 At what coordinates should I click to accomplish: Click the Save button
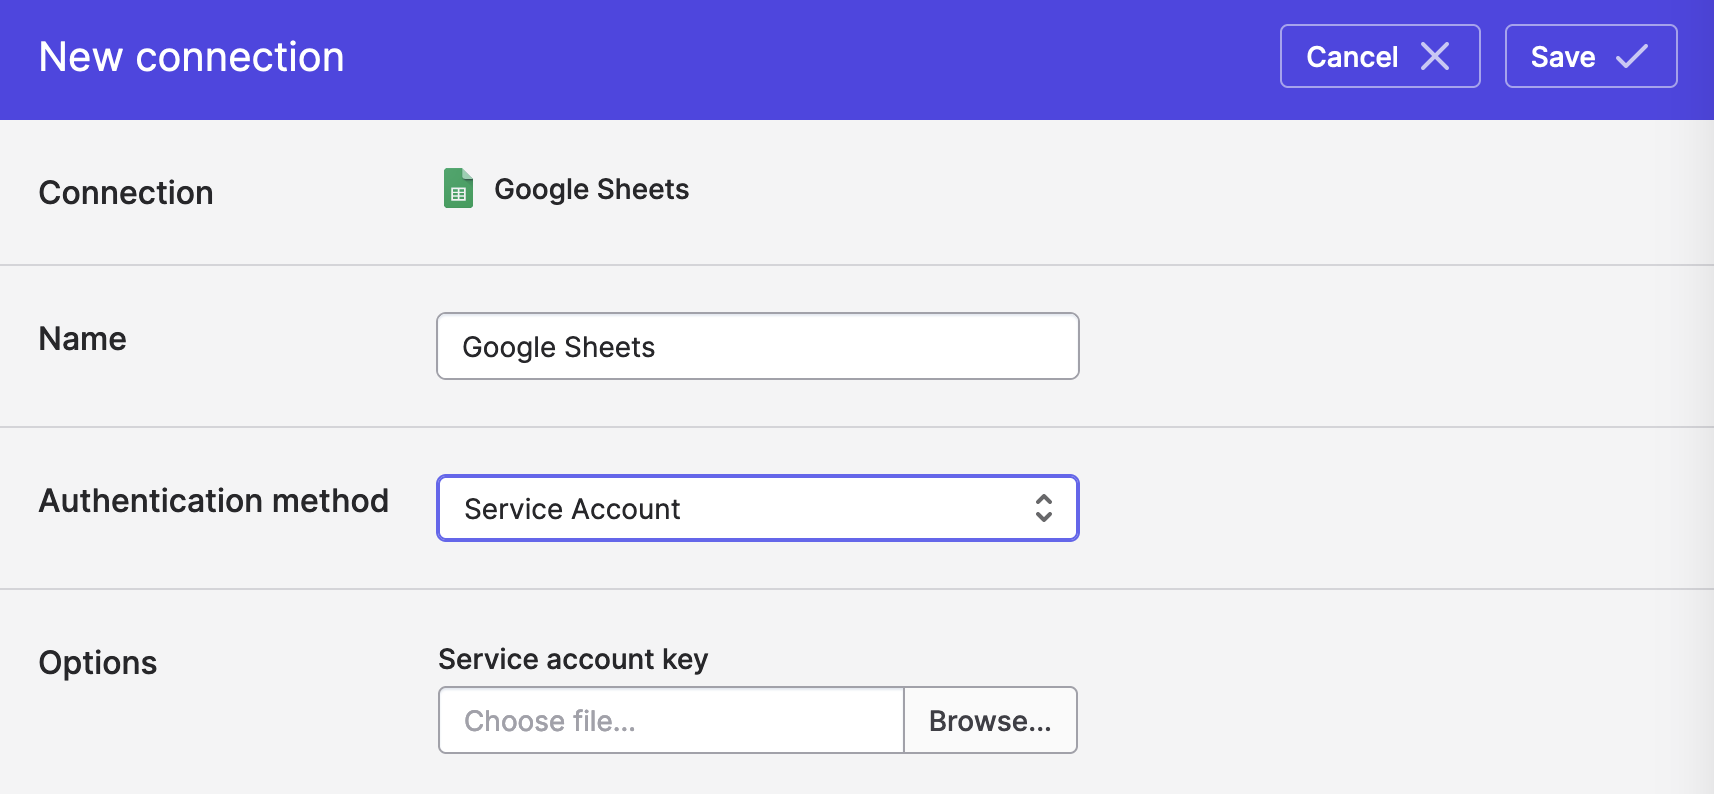[x=1591, y=56]
